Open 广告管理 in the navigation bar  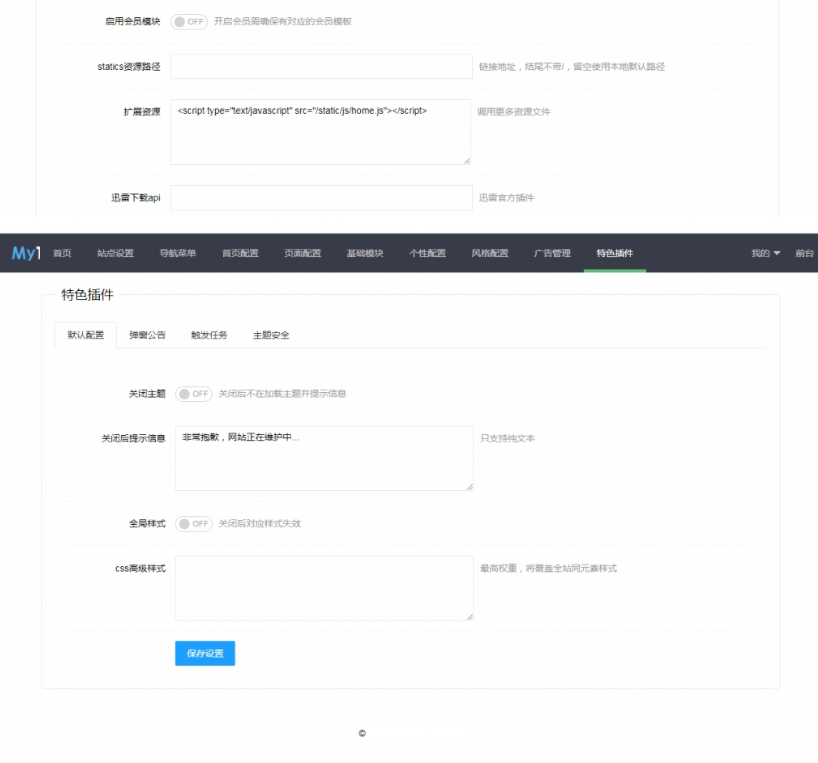[552, 253]
